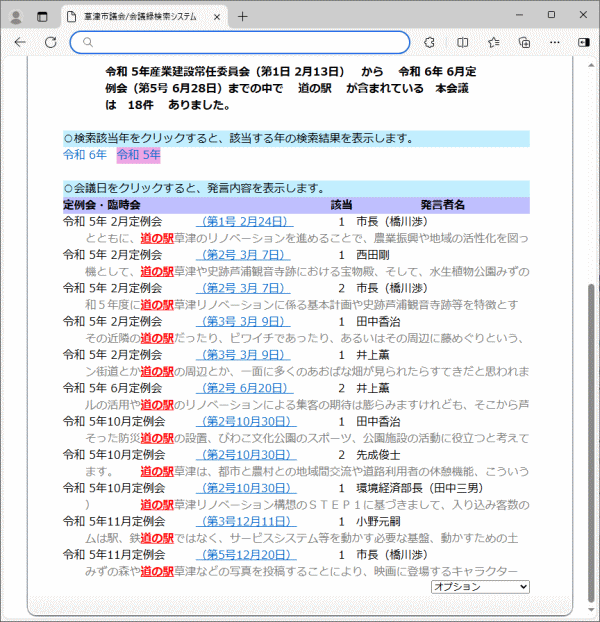Click the 発言者名 column header
This screenshot has width=600, height=622.
pos(443,205)
